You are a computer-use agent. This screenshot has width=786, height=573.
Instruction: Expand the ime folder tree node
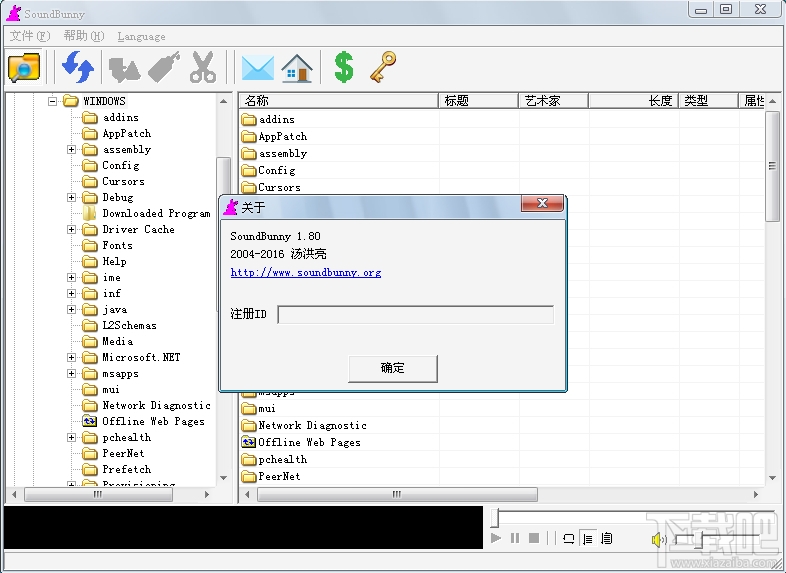point(71,278)
